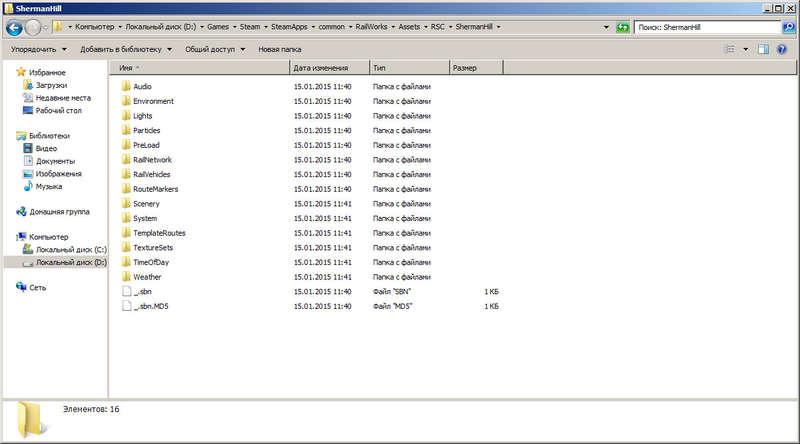Open the Изображения library
This screenshot has height=444, width=800.
click(59, 174)
